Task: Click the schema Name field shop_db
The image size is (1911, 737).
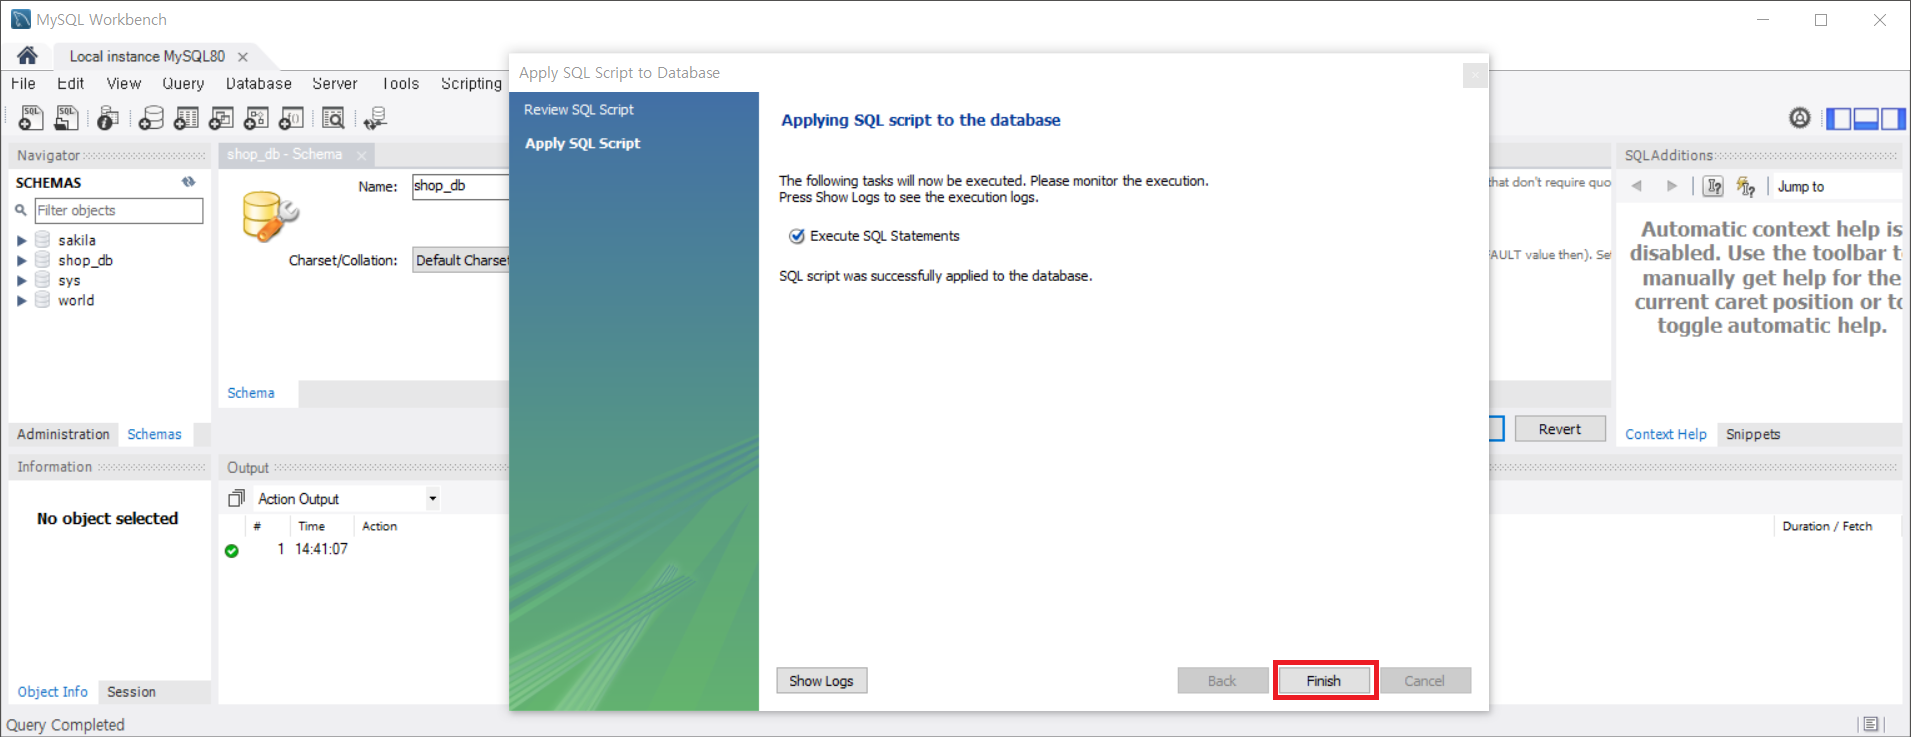Action: click(x=461, y=186)
